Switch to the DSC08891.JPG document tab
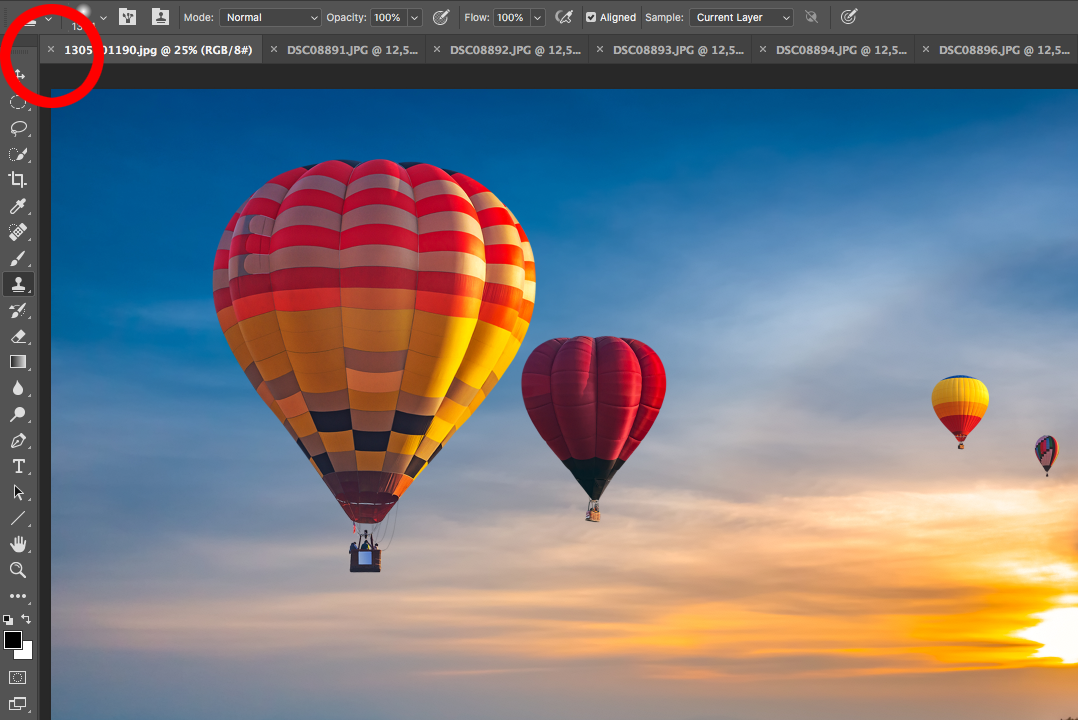 351,49
